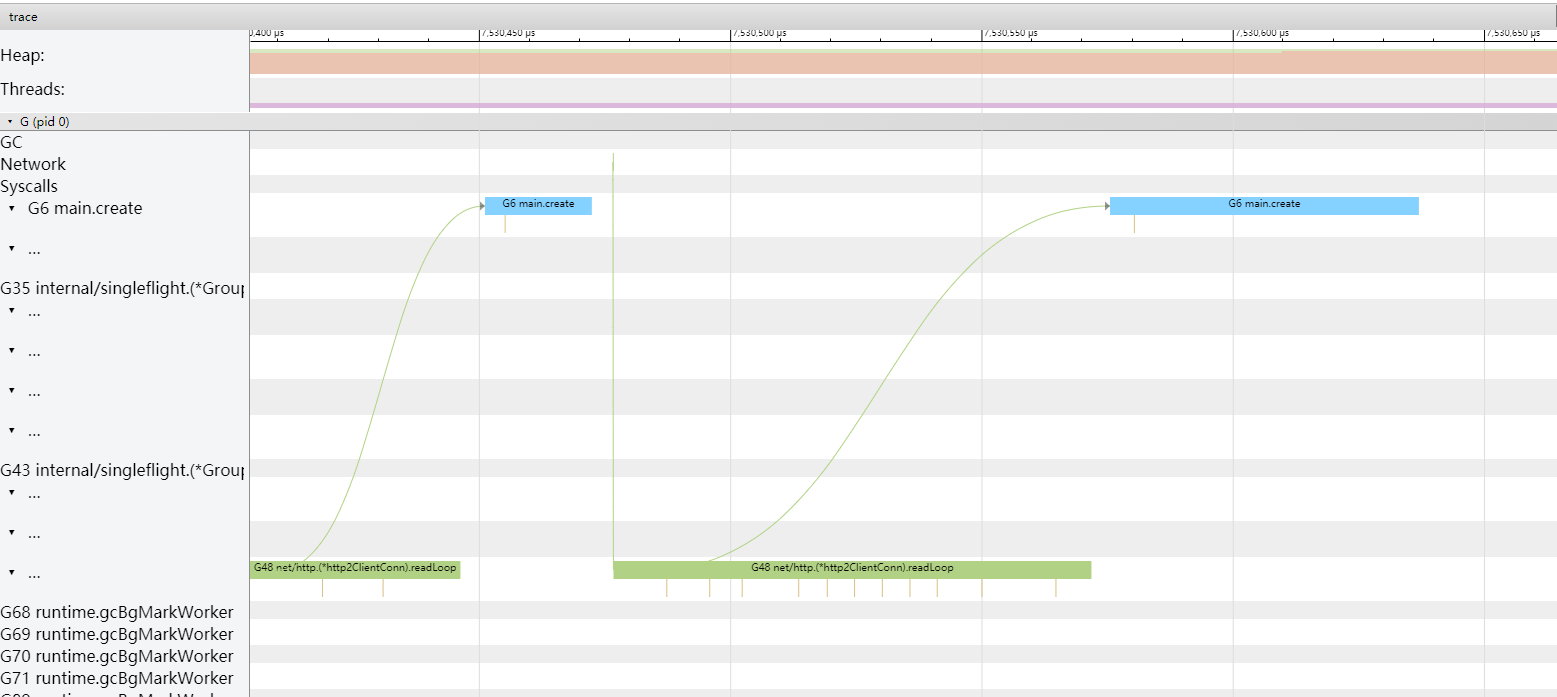This screenshot has height=697, width=1557.
Task: Collapse the G6 main.create track
Action: click(x=11, y=208)
